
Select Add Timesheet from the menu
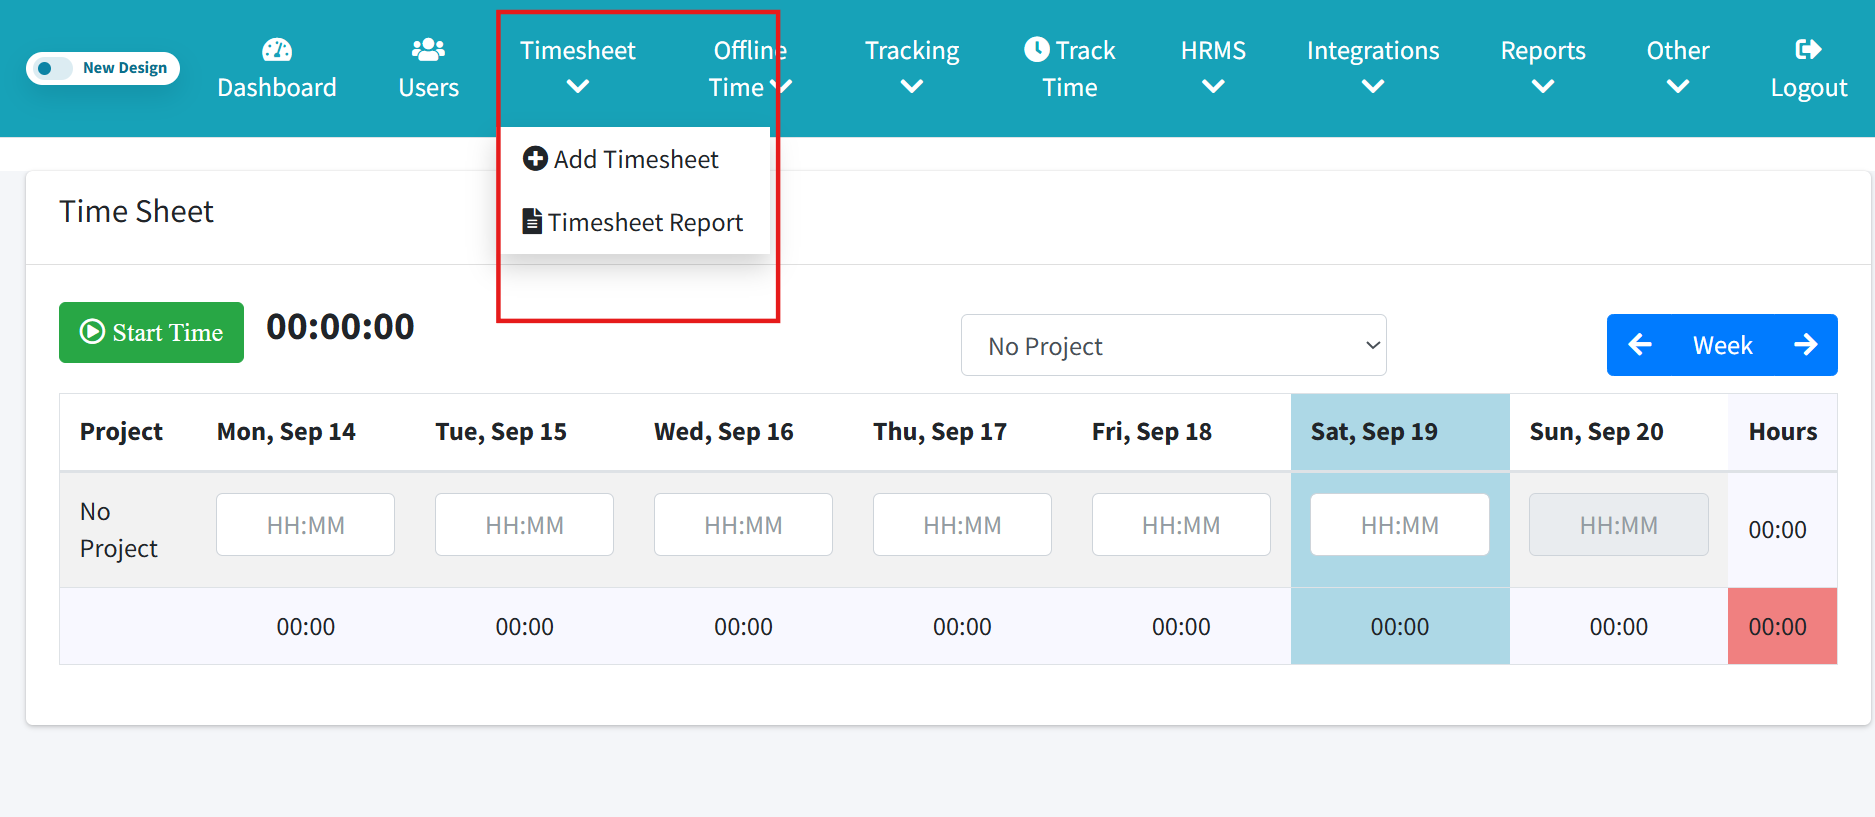coord(636,159)
